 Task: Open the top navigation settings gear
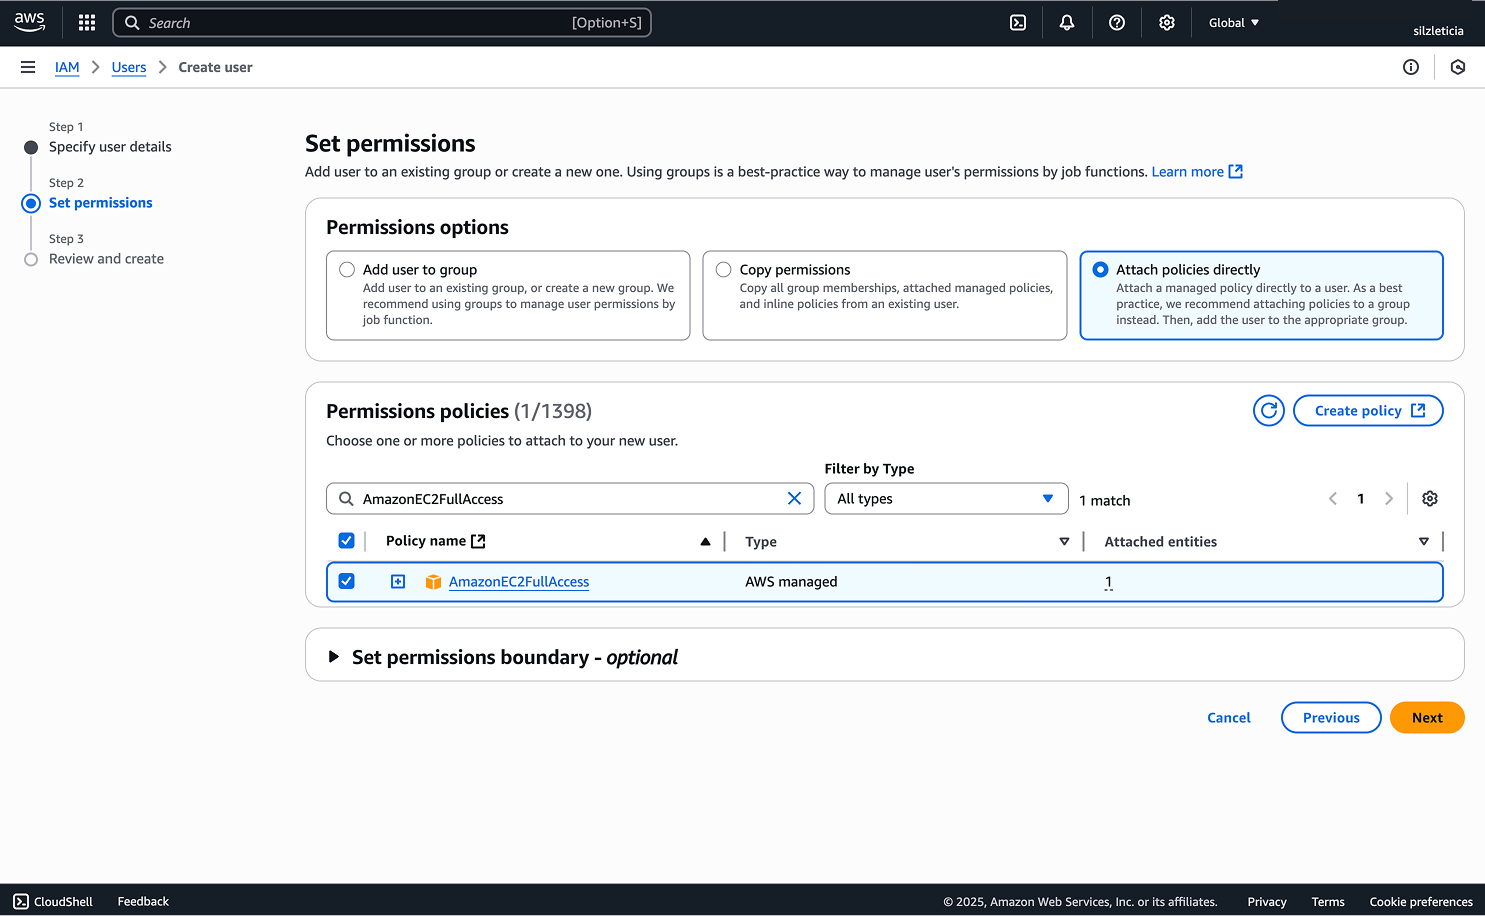tap(1166, 22)
